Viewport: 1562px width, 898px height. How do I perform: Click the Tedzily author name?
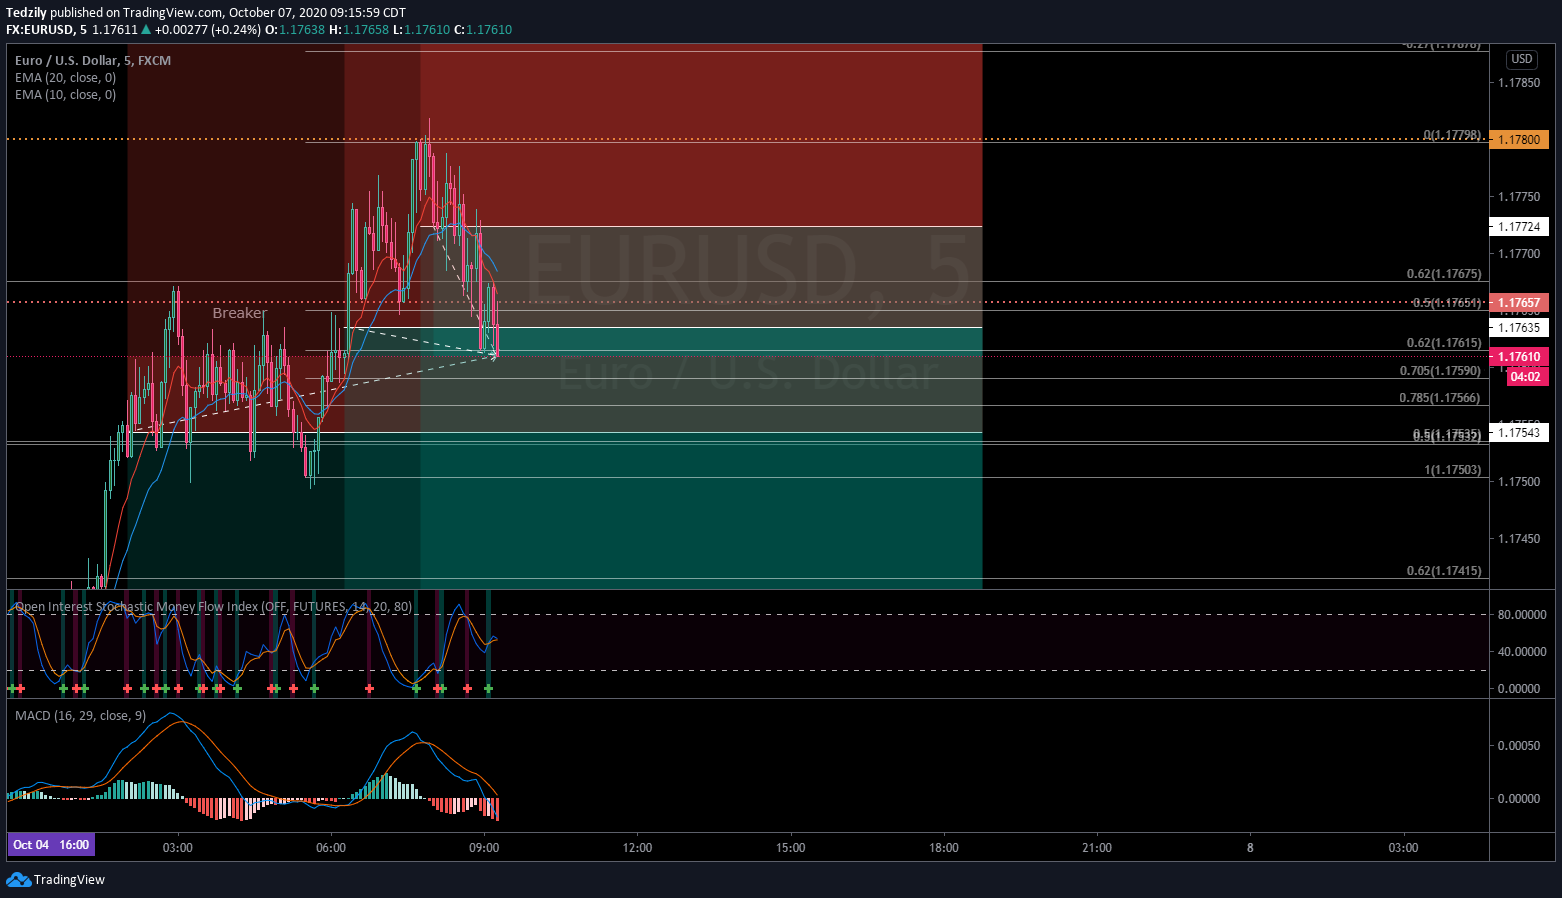click(26, 13)
